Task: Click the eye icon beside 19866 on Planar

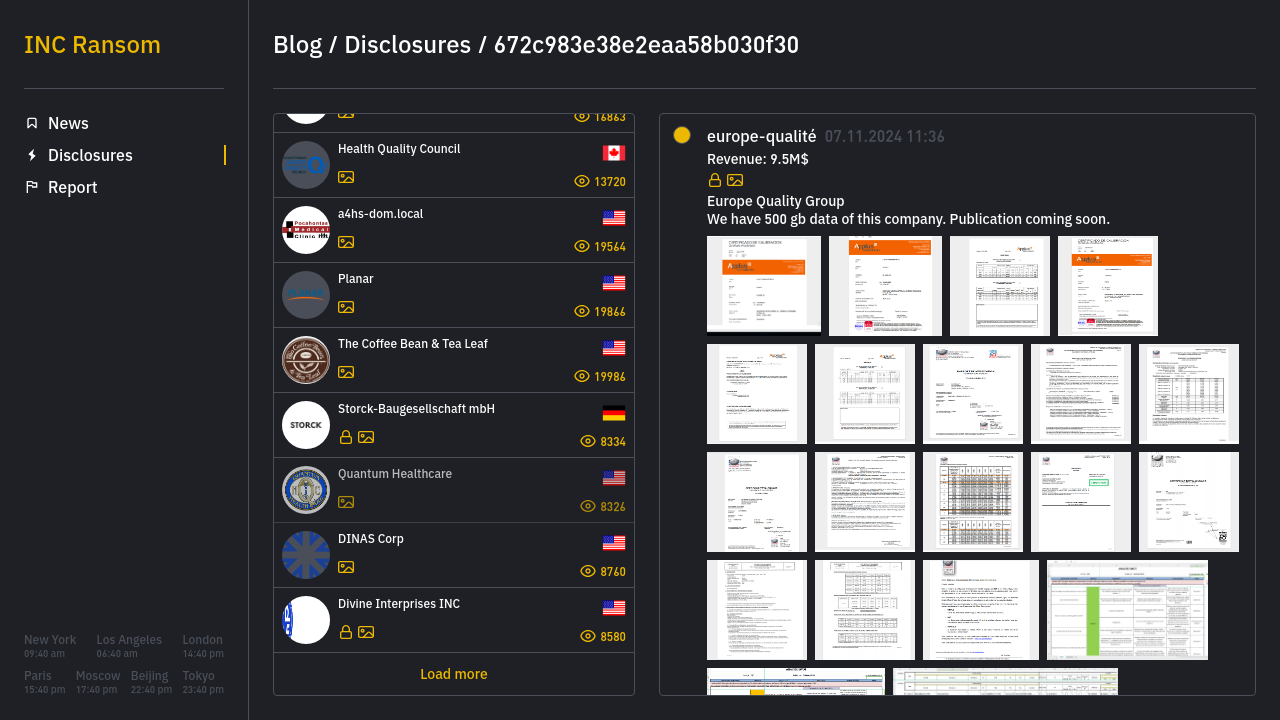Action: [582, 311]
